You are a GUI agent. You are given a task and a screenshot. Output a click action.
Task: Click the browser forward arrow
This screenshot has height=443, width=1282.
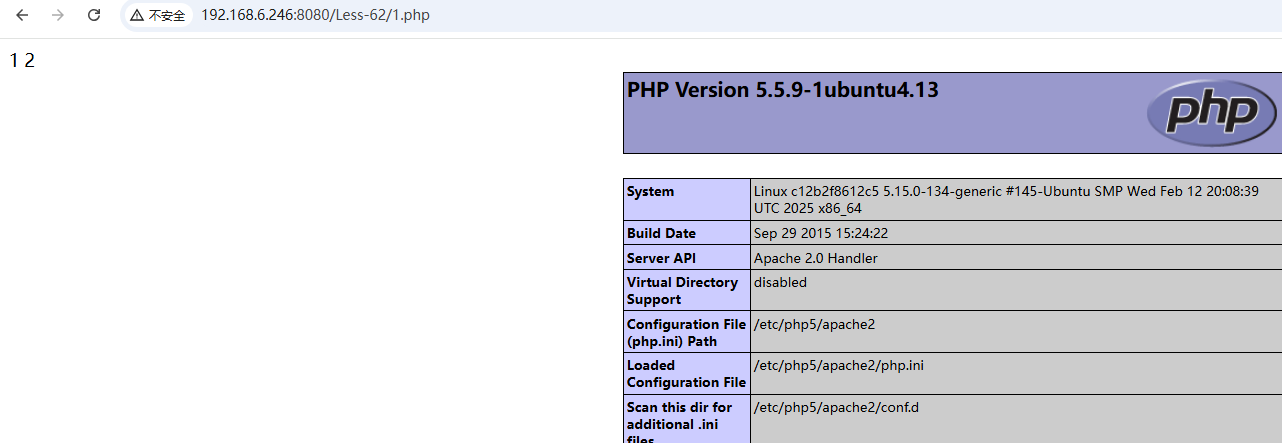point(58,15)
